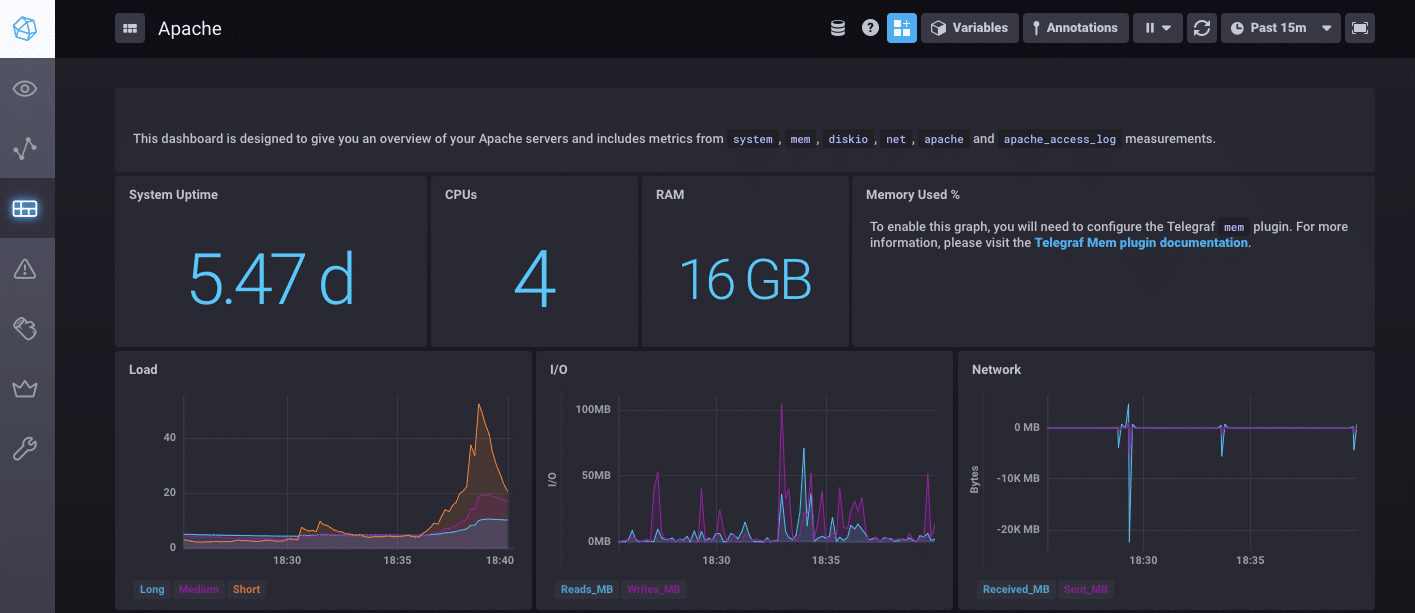Click the Chronograf logo in the sidebar
The image size is (1415, 613).
point(26,28)
